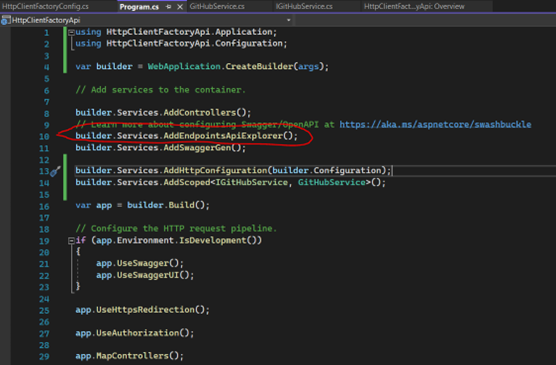Screen dimensions: 556x365
Task: Click CreateBuilder on line 4
Action: pos(259,66)
